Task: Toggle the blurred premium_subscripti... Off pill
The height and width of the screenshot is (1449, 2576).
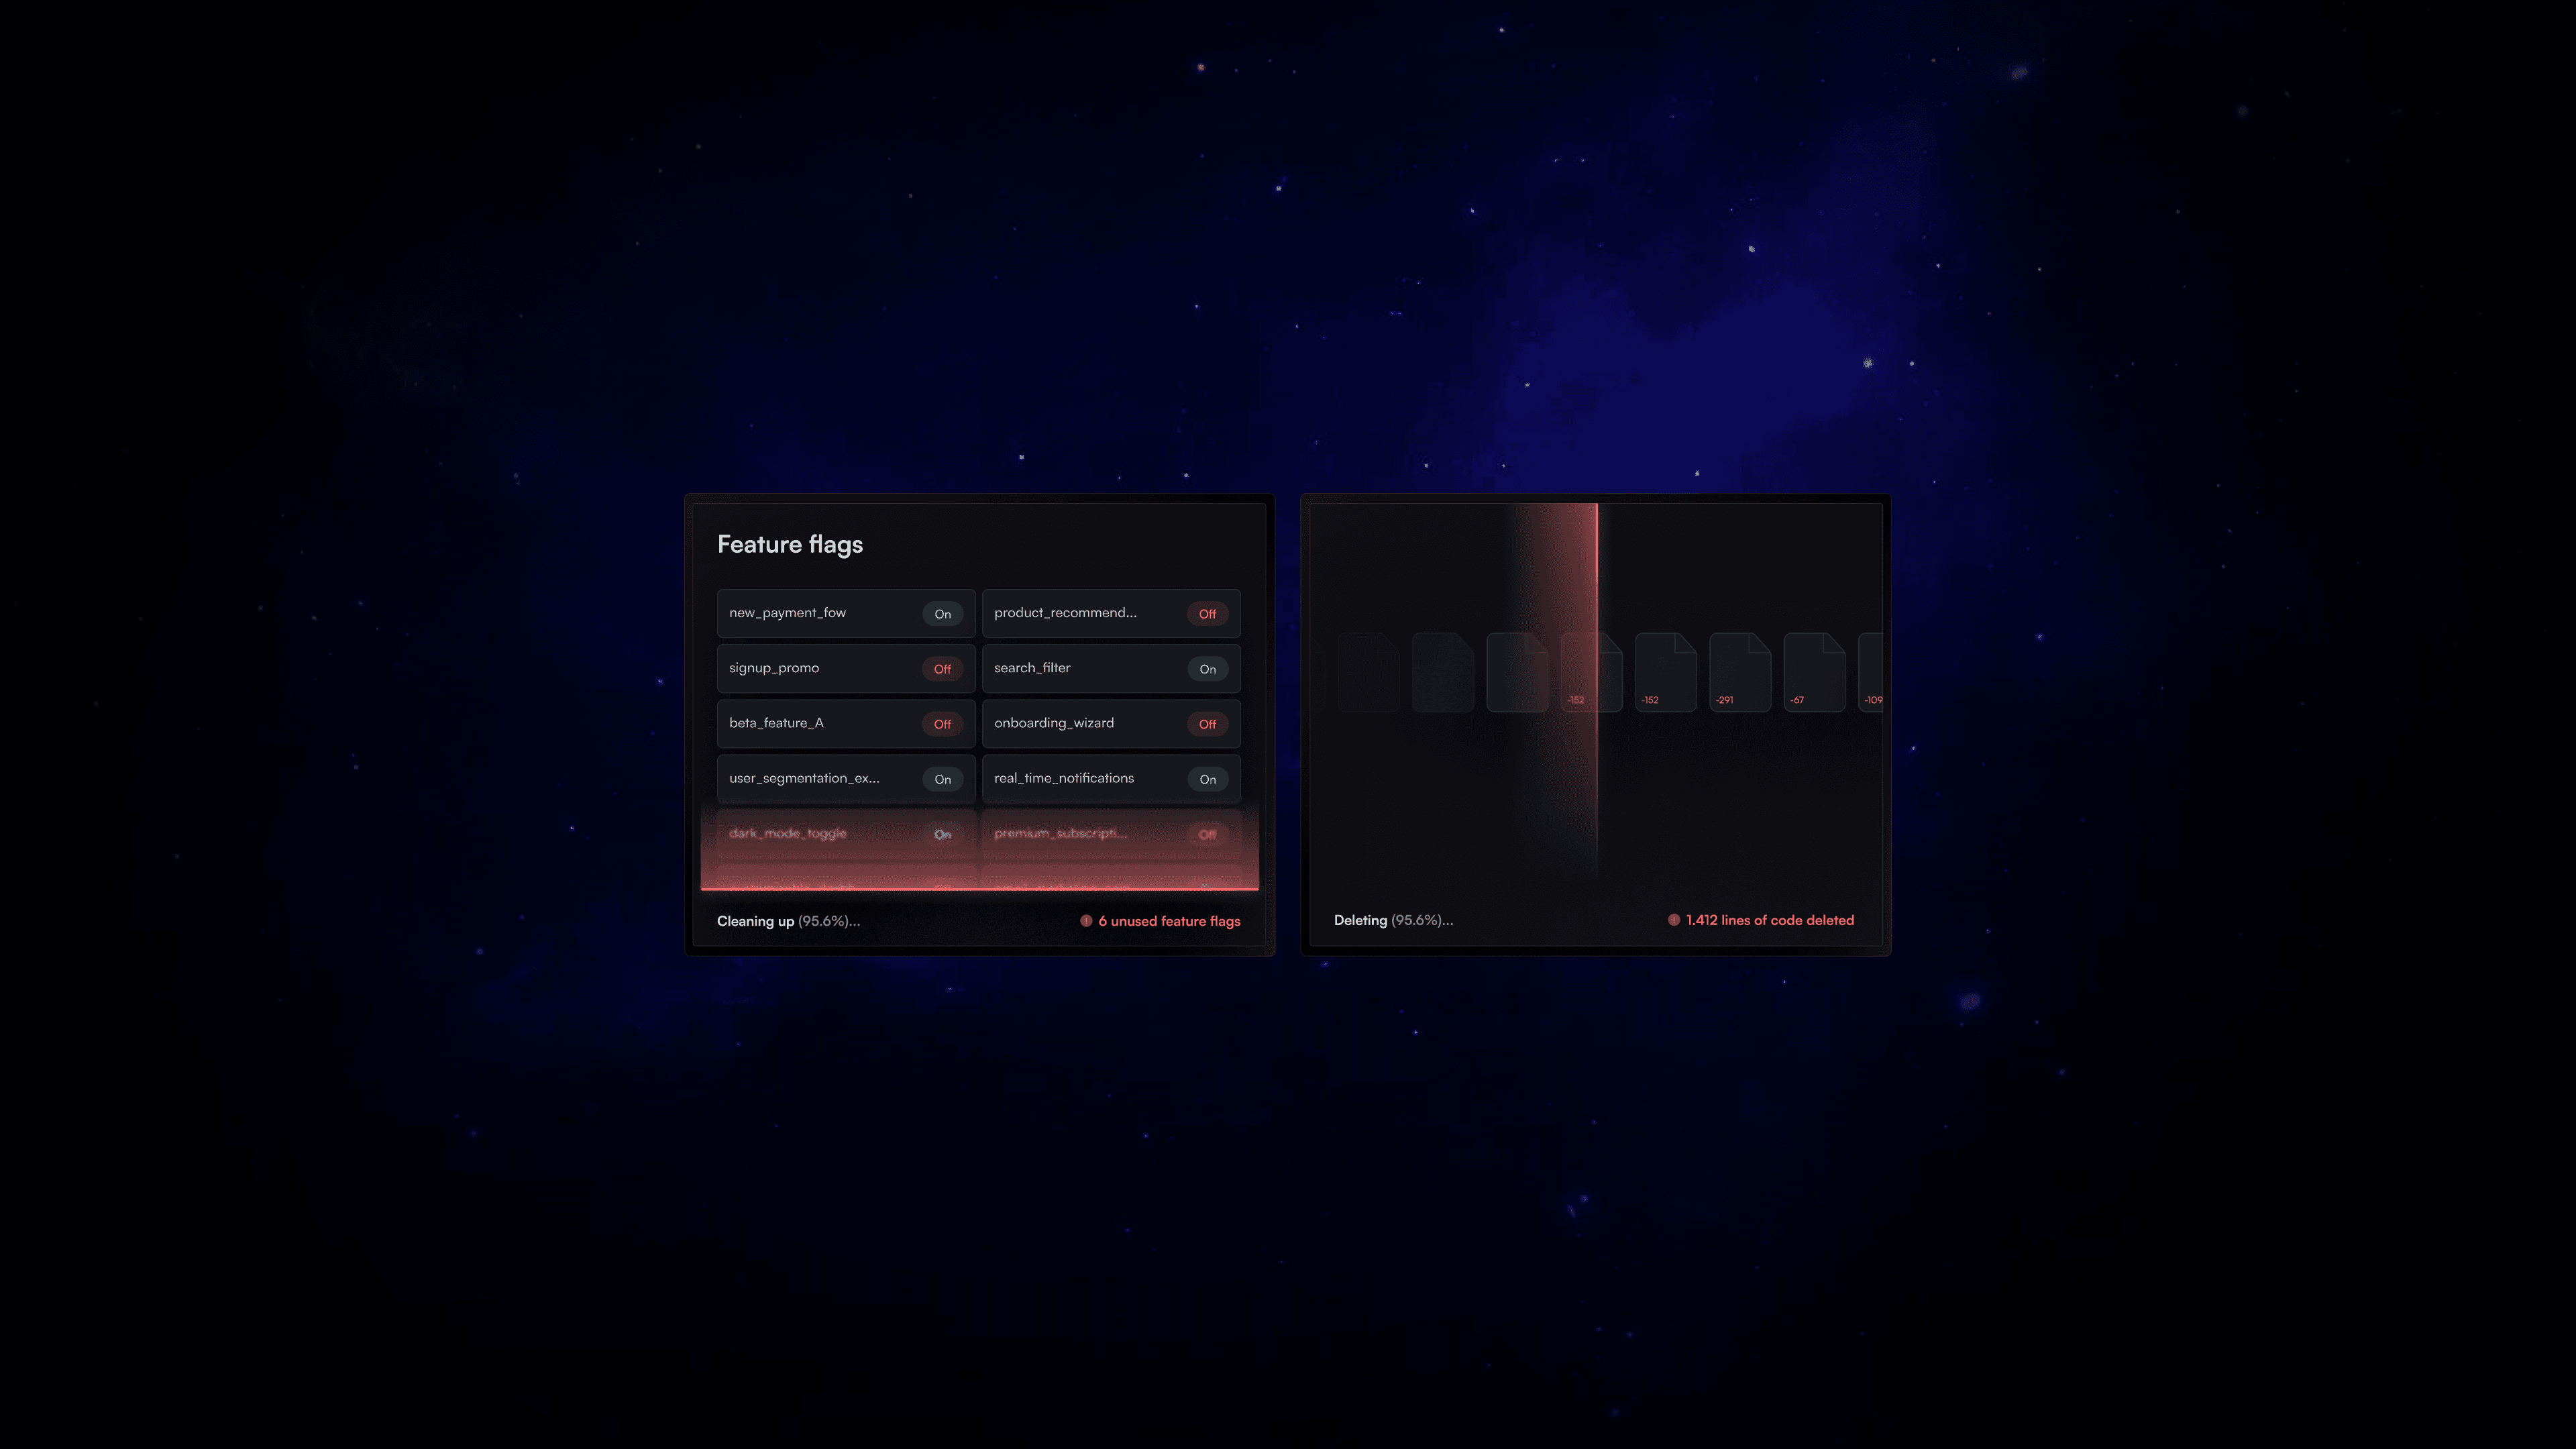Action: coord(1207,834)
